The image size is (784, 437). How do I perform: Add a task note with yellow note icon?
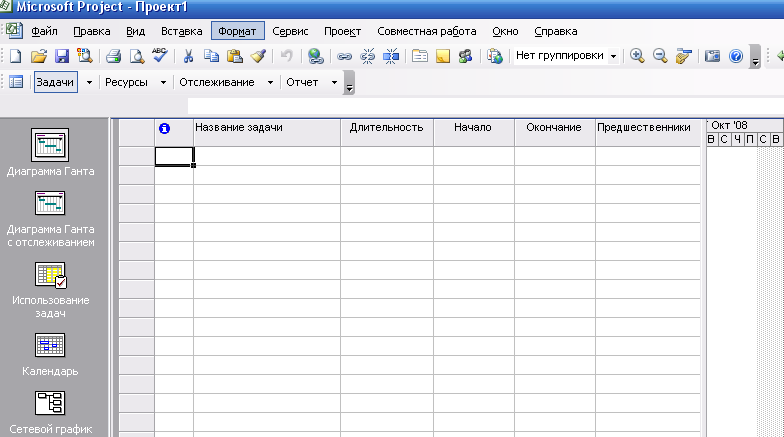click(443, 56)
